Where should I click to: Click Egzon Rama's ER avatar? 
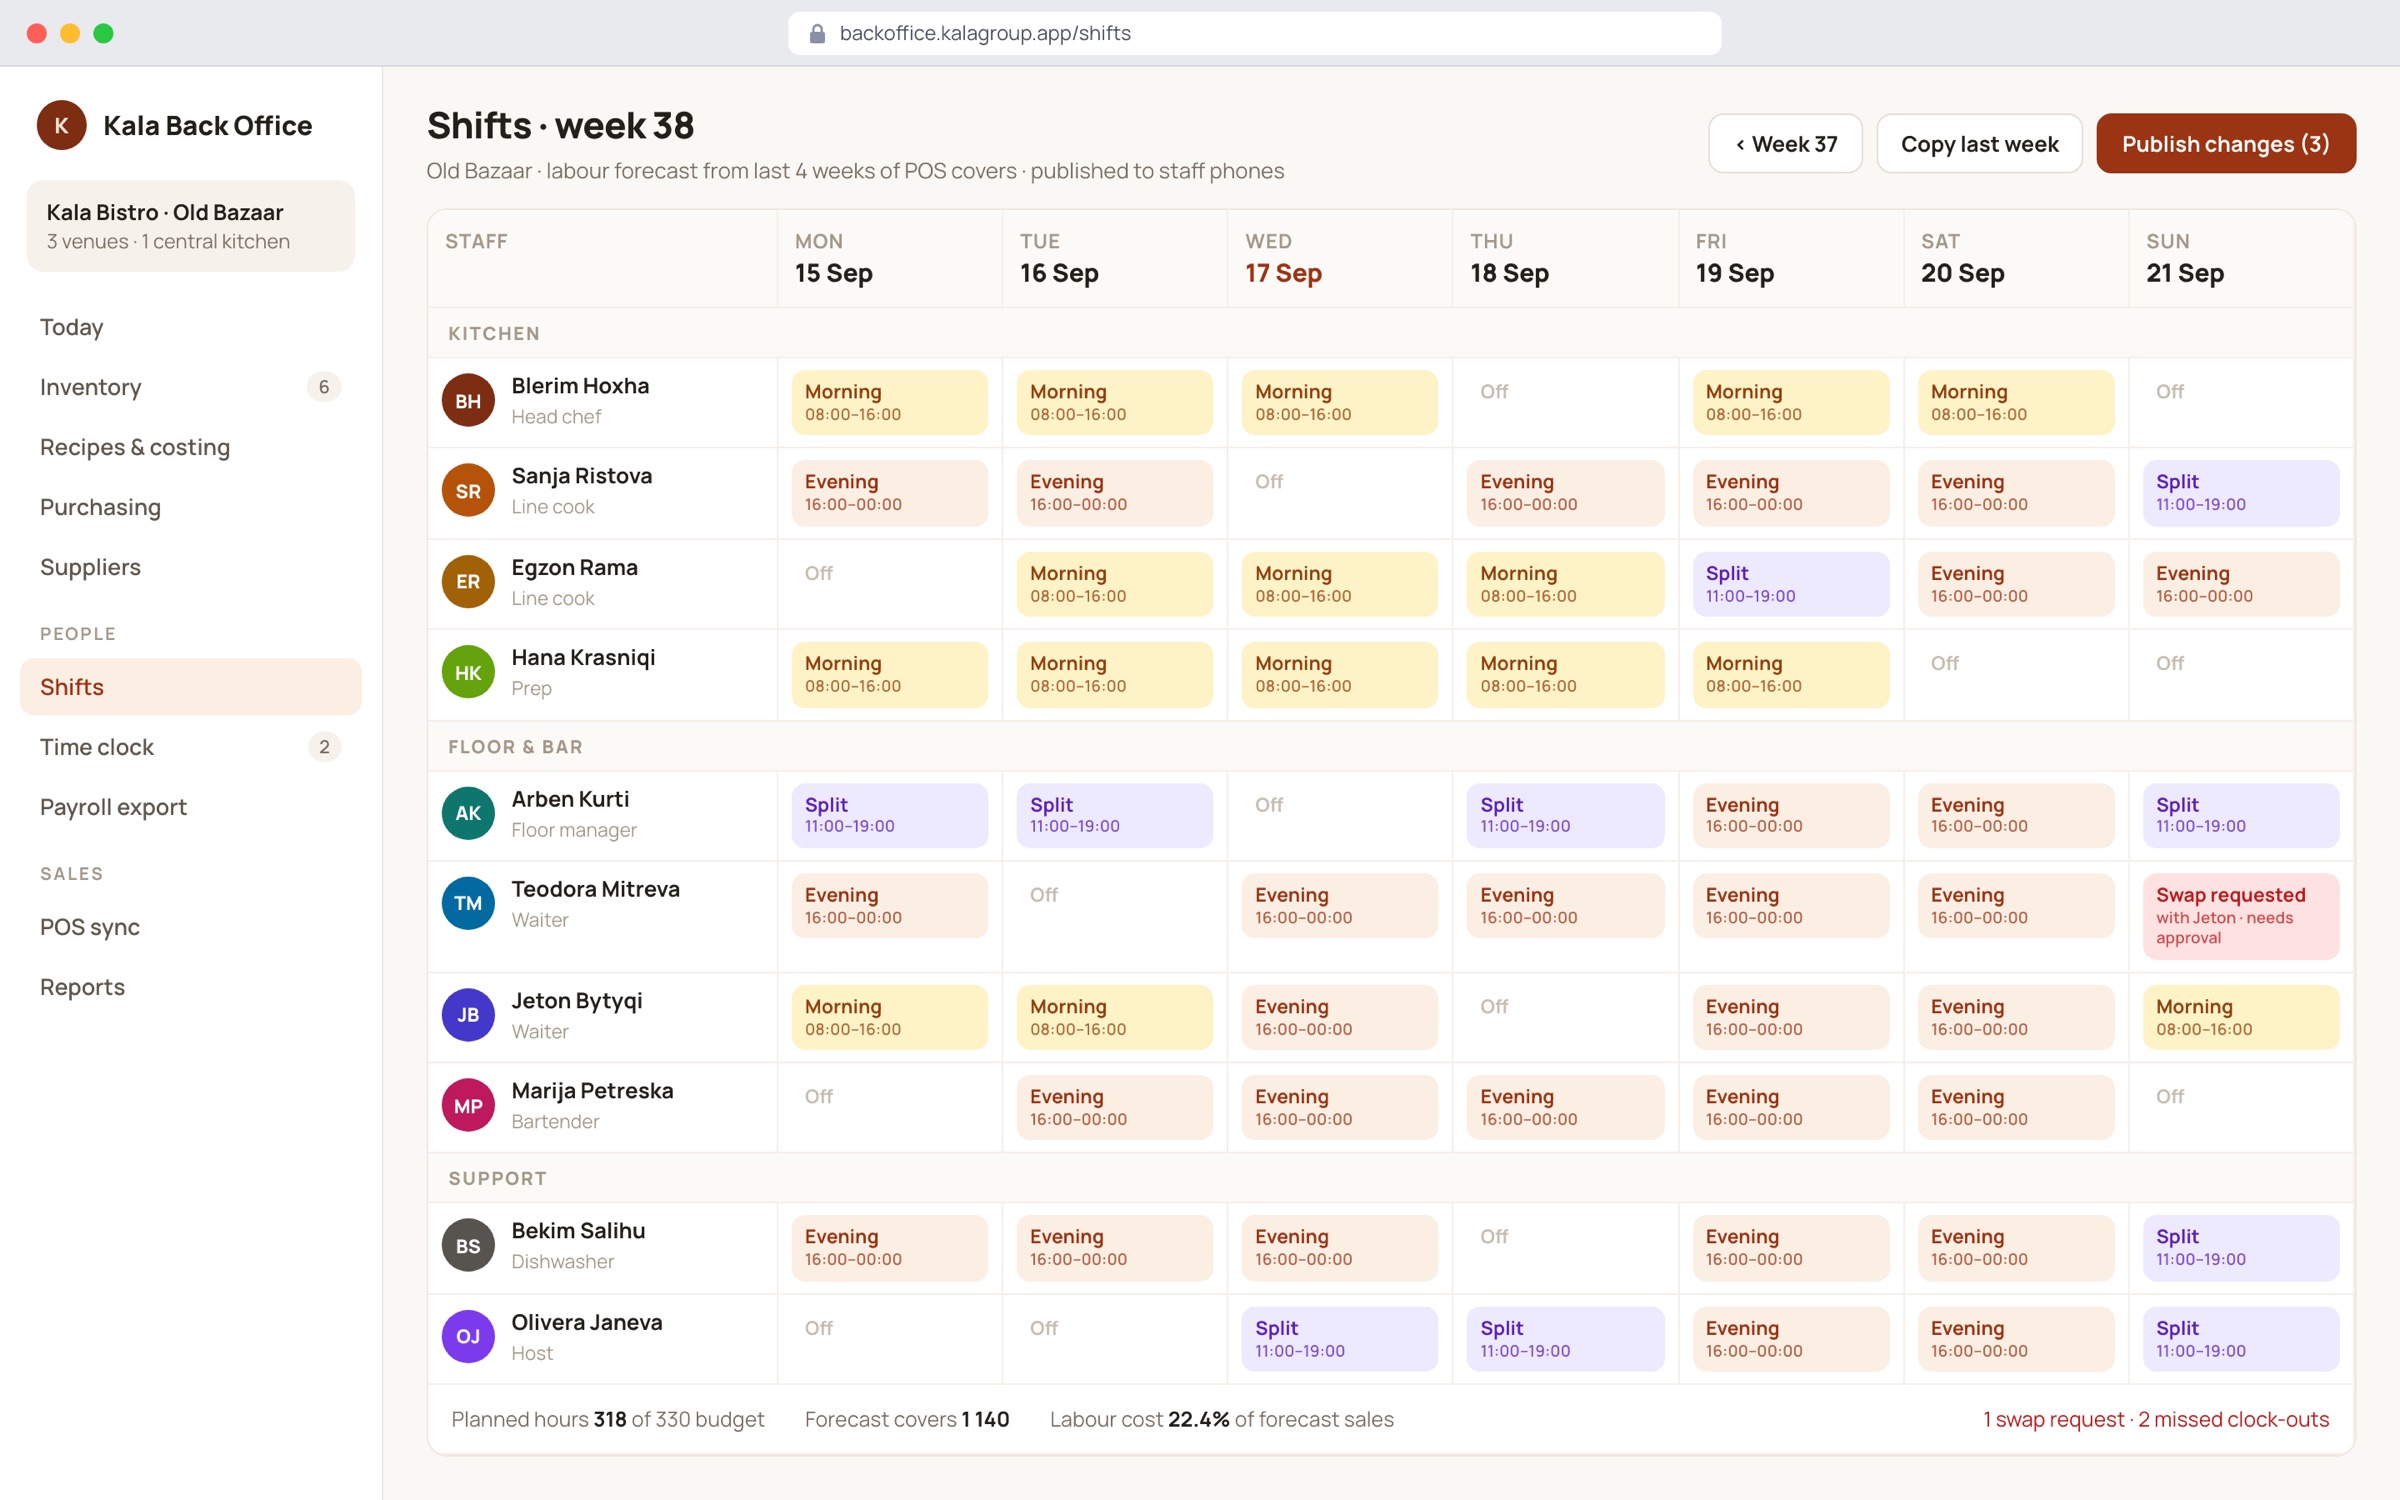point(468,582)
